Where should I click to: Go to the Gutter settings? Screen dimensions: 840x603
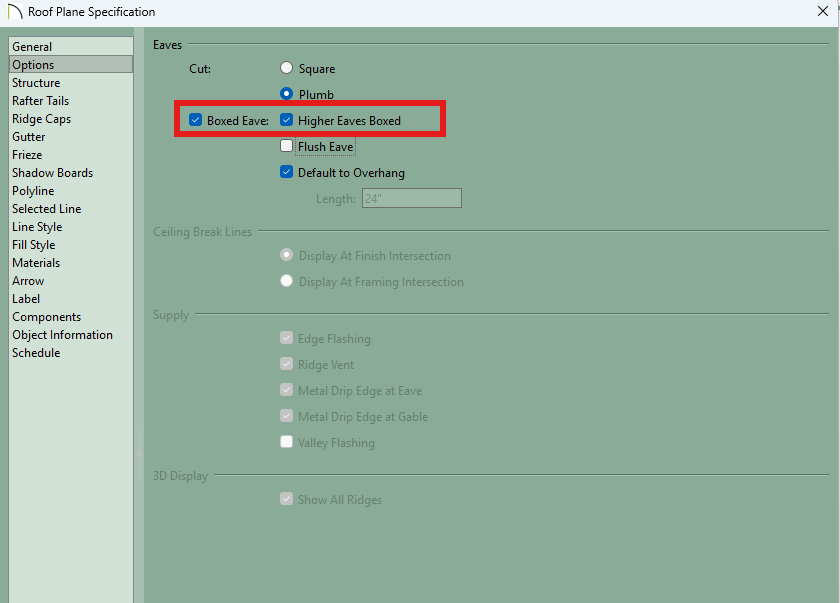pos(29,137)
